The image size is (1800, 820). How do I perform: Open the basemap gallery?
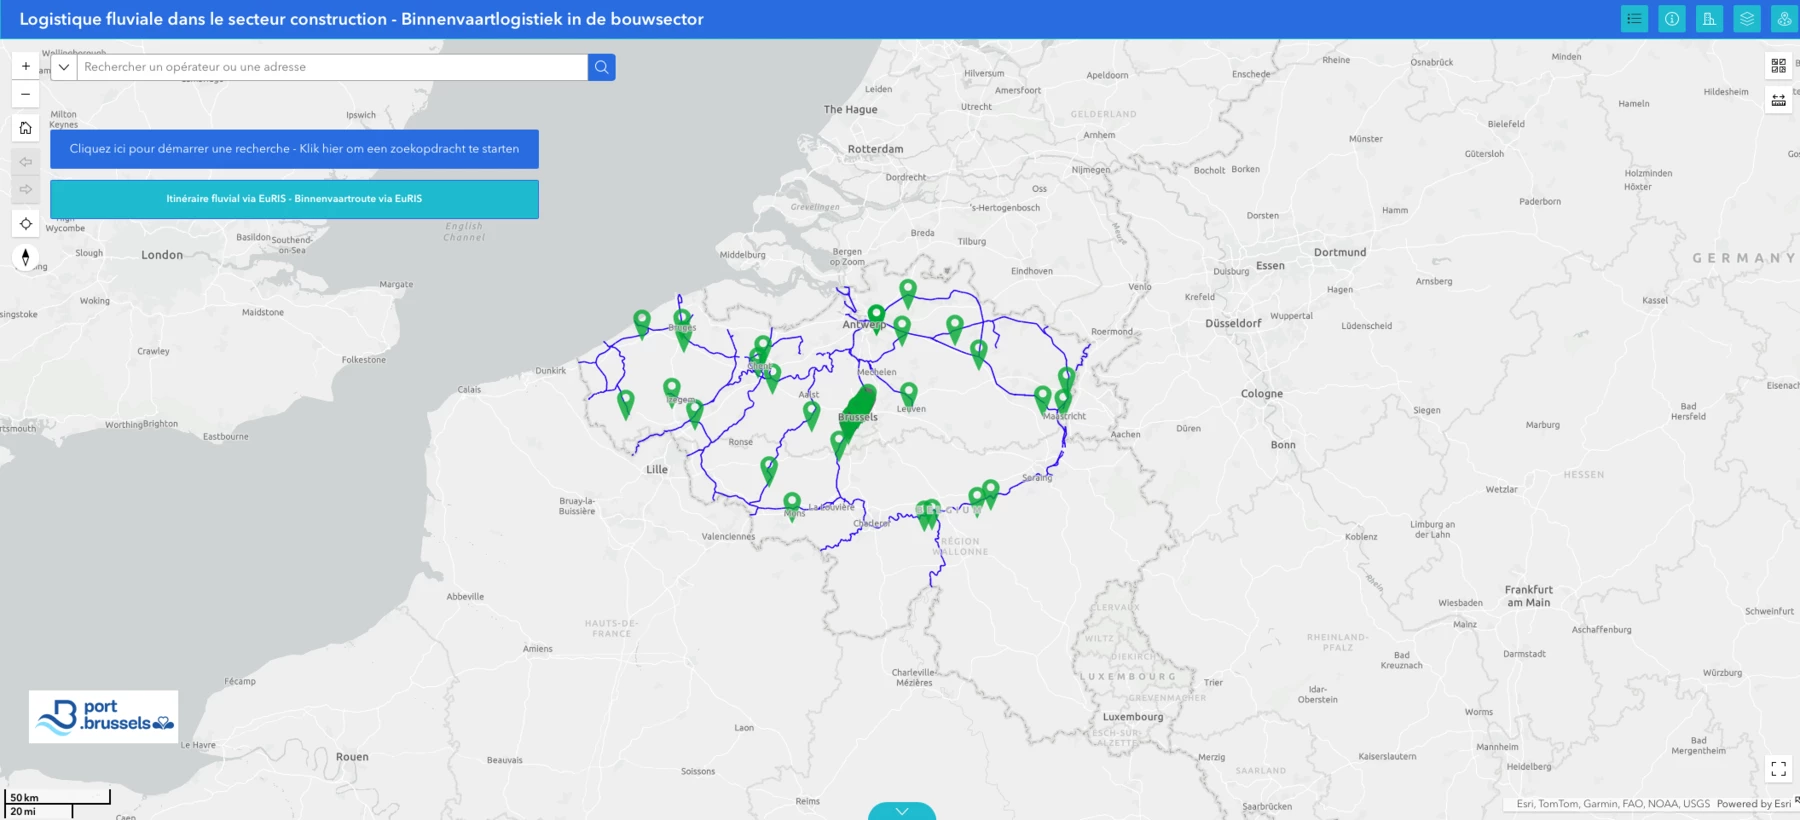1778,66
